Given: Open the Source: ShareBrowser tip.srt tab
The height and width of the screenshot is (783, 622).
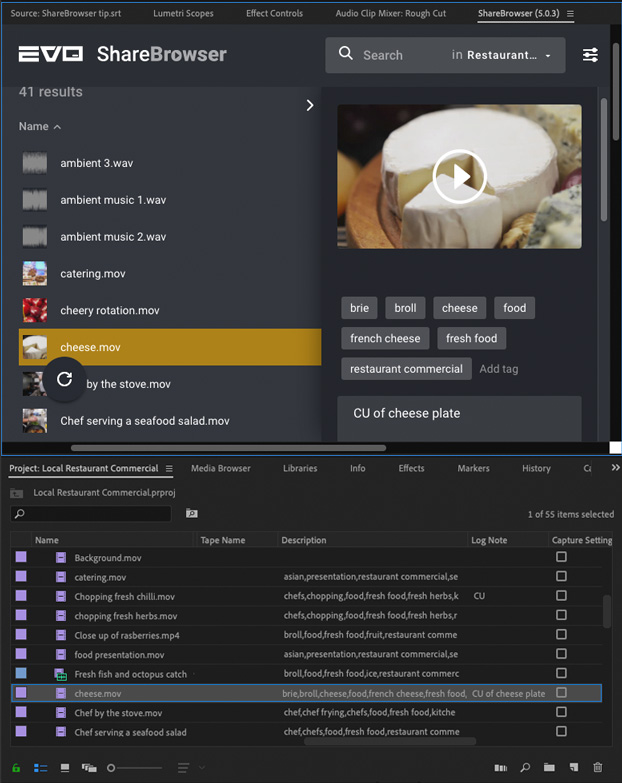Looking at the screenshot, I should (x=65, y=13).
